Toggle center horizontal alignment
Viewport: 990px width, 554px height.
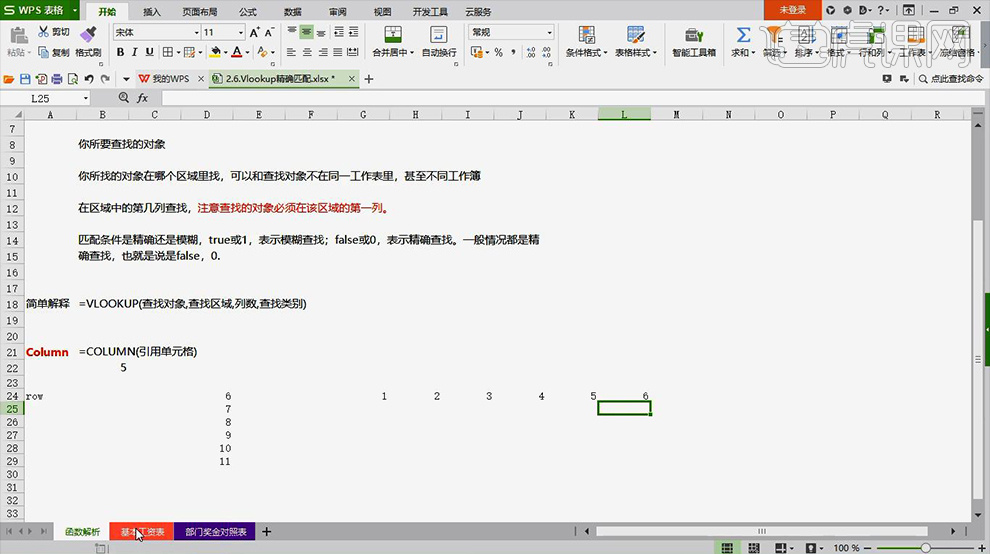[x=307, y=52]
